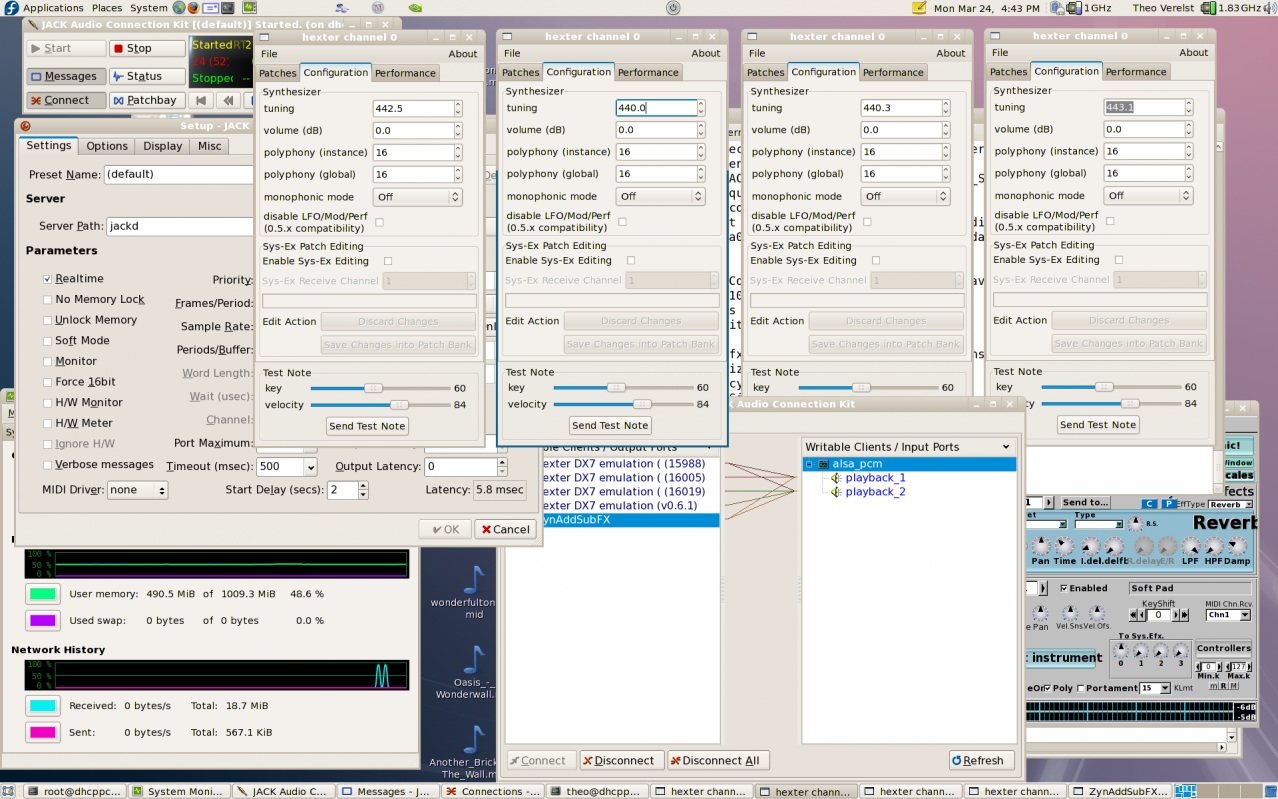The image size is (1278, 799).
Task: Launch Firefox from the top panel
Action: click(193, 8)
